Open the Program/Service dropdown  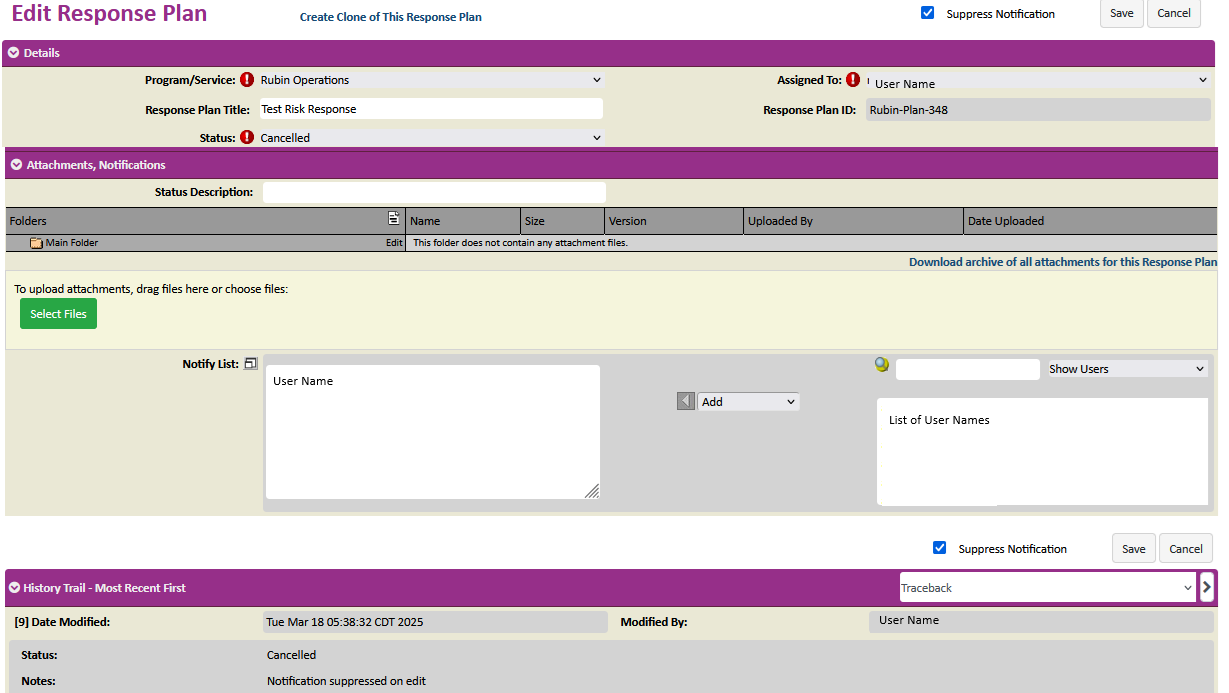(430, 80)
